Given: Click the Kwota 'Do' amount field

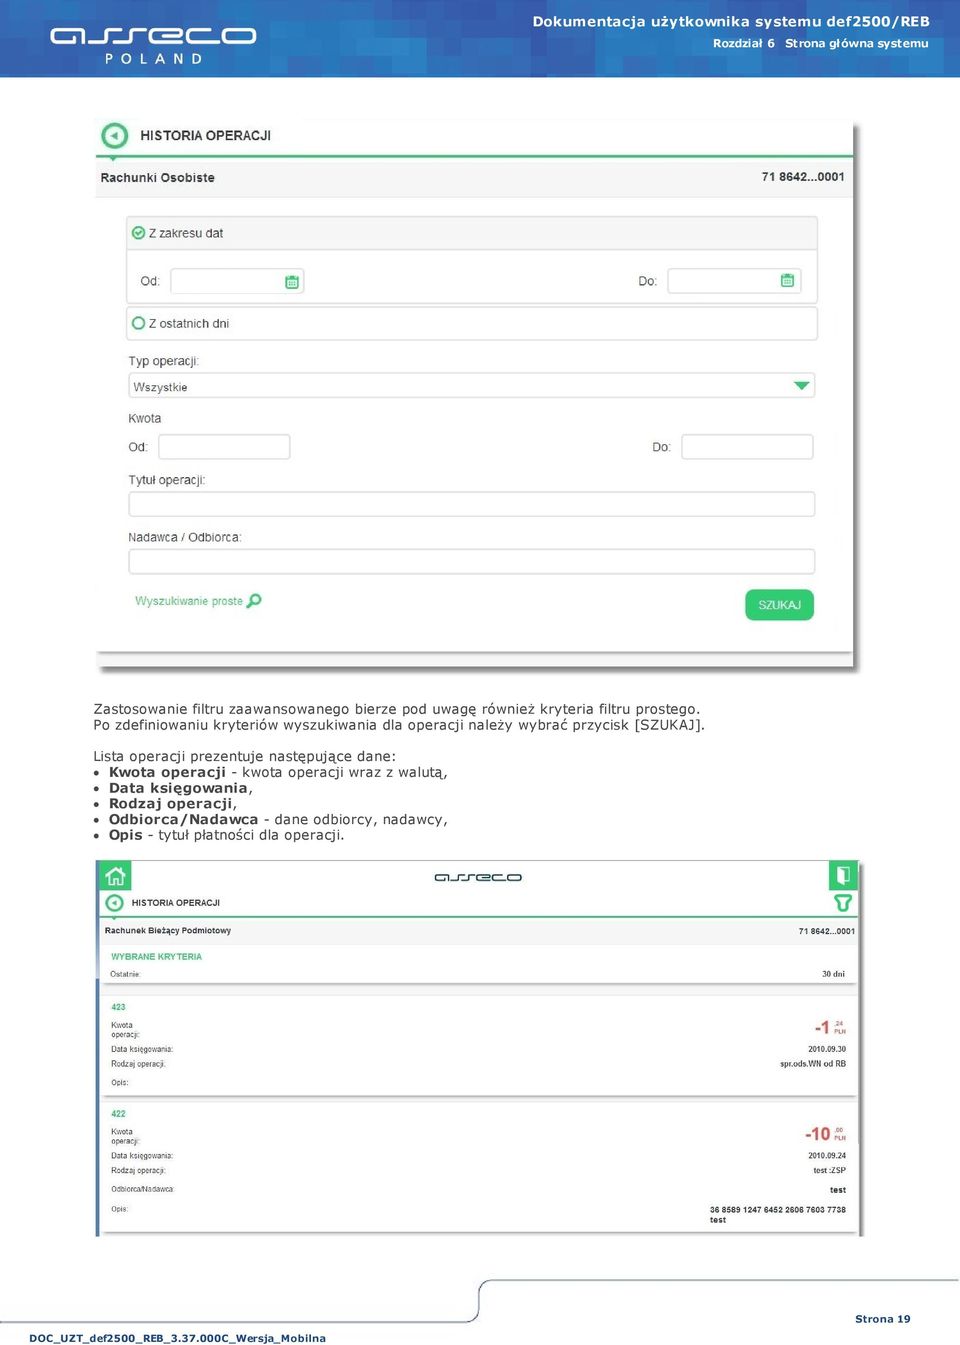Looking at the screenshot, I should point(747,447).
